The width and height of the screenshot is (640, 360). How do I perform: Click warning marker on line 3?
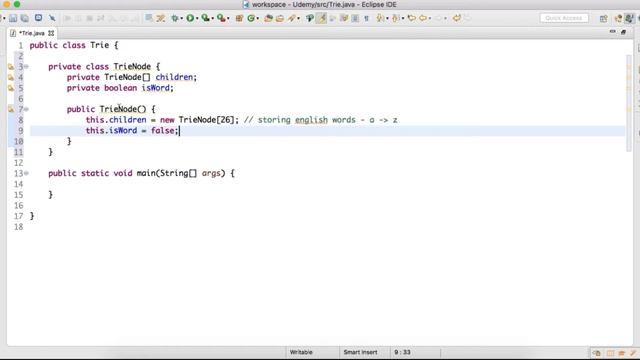[11, 67]
